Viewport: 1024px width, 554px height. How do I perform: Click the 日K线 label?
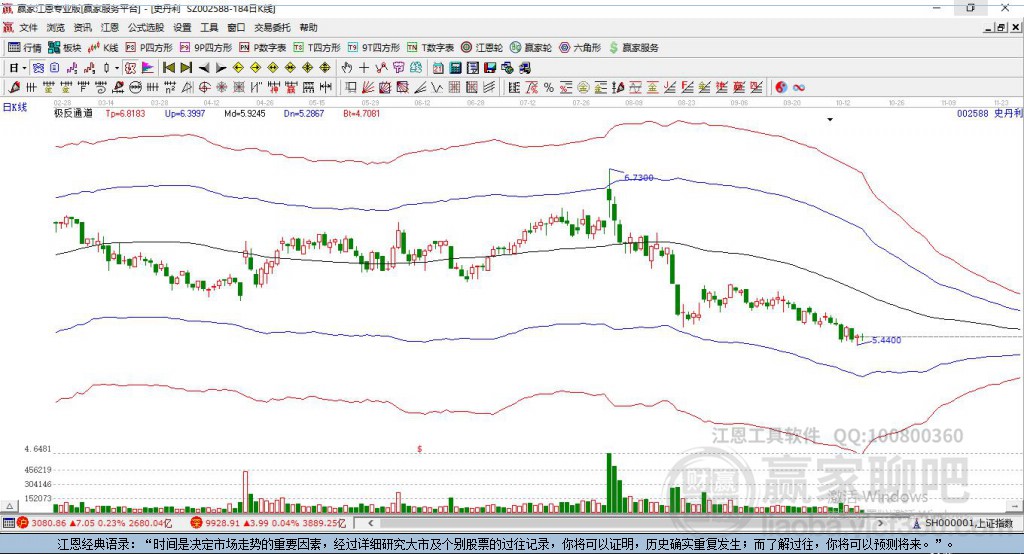pyautogui.click(x=15, y=108)
